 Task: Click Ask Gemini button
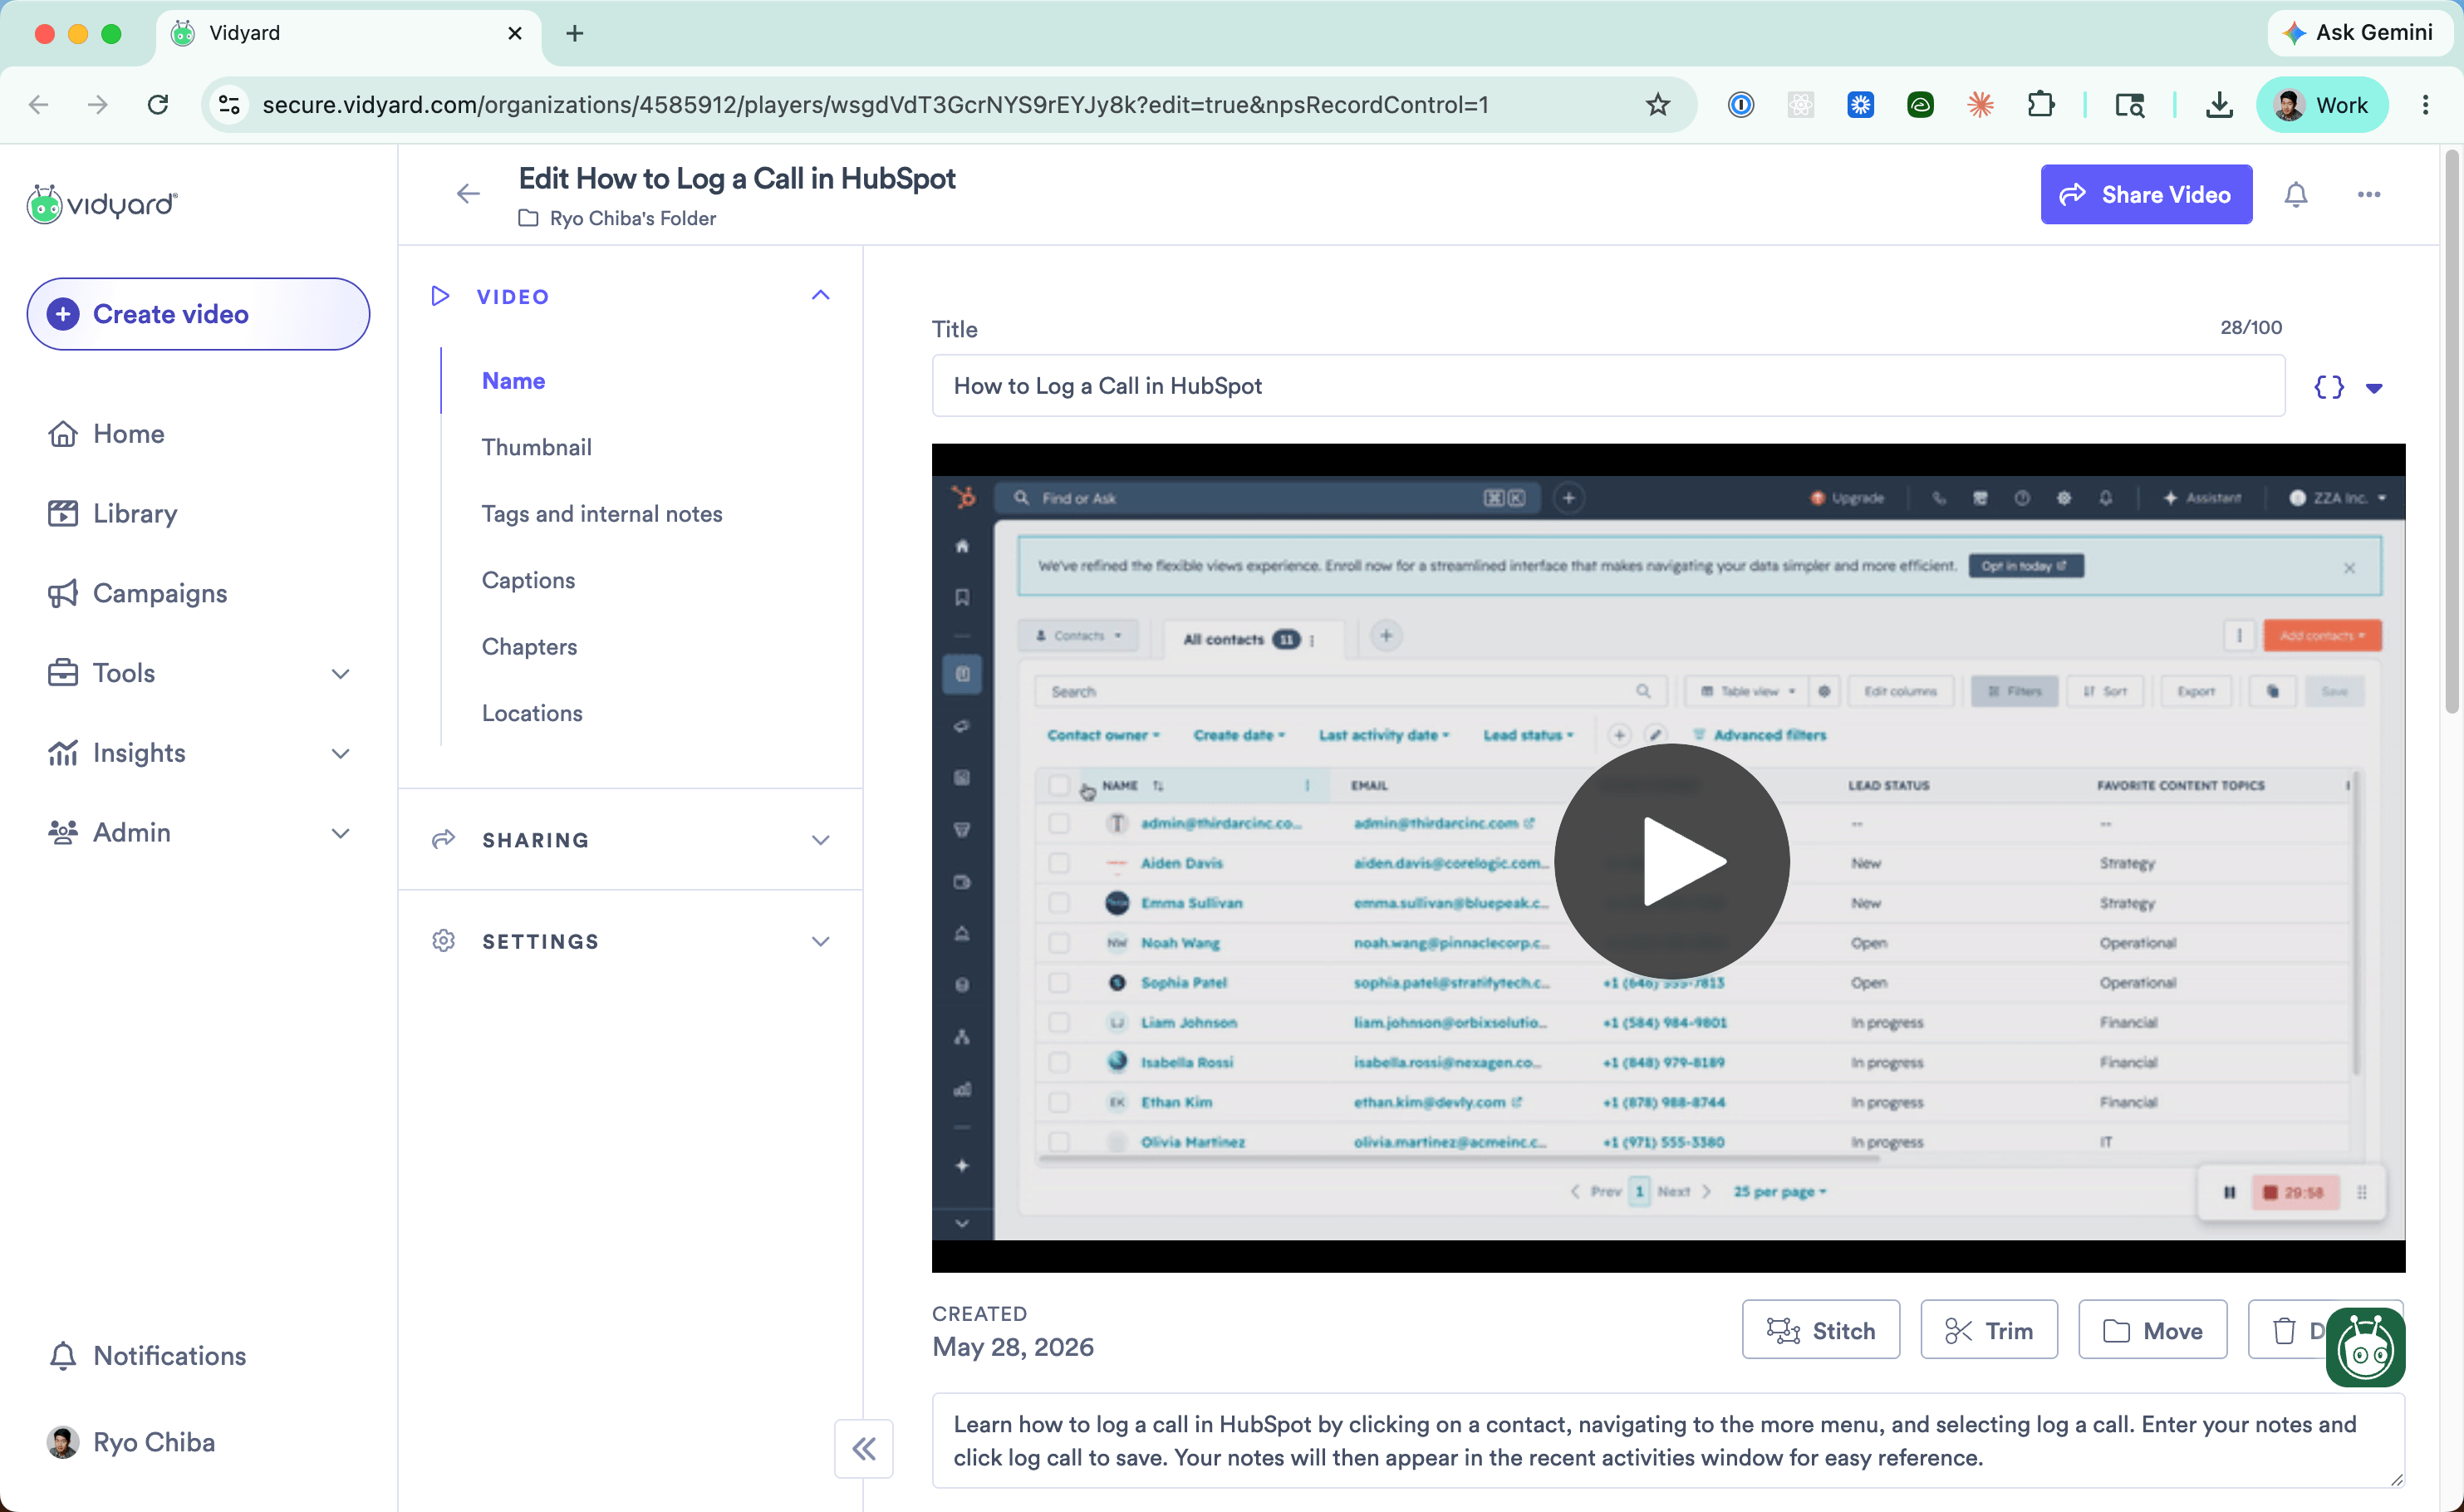tap(2358, 33)
